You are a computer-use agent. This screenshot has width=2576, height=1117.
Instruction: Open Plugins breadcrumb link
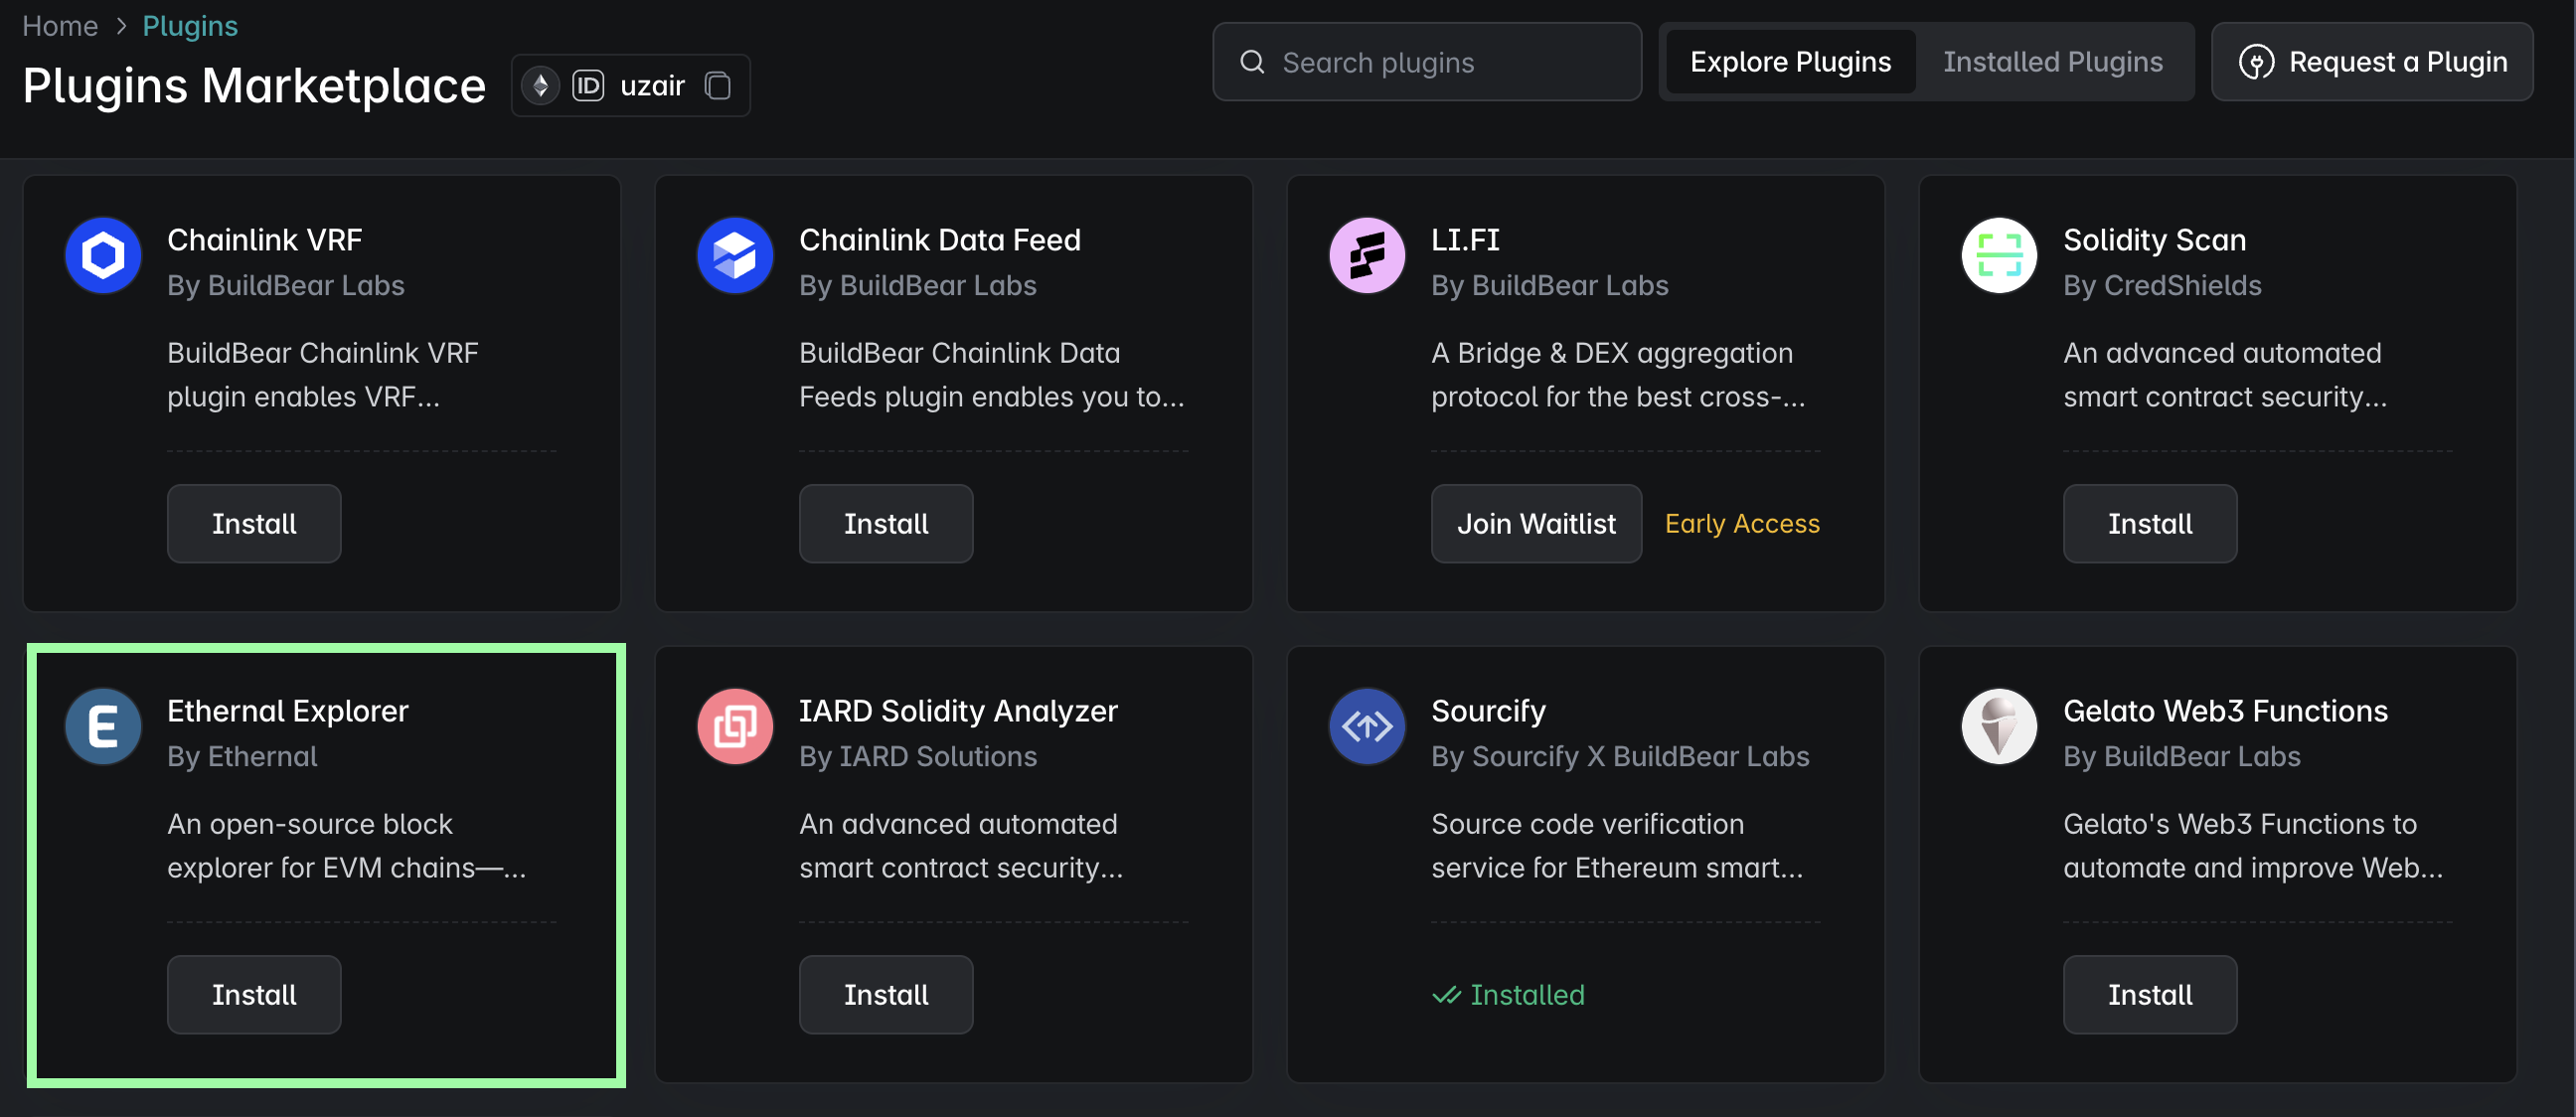pyautogui.click(x=190, y=26)
